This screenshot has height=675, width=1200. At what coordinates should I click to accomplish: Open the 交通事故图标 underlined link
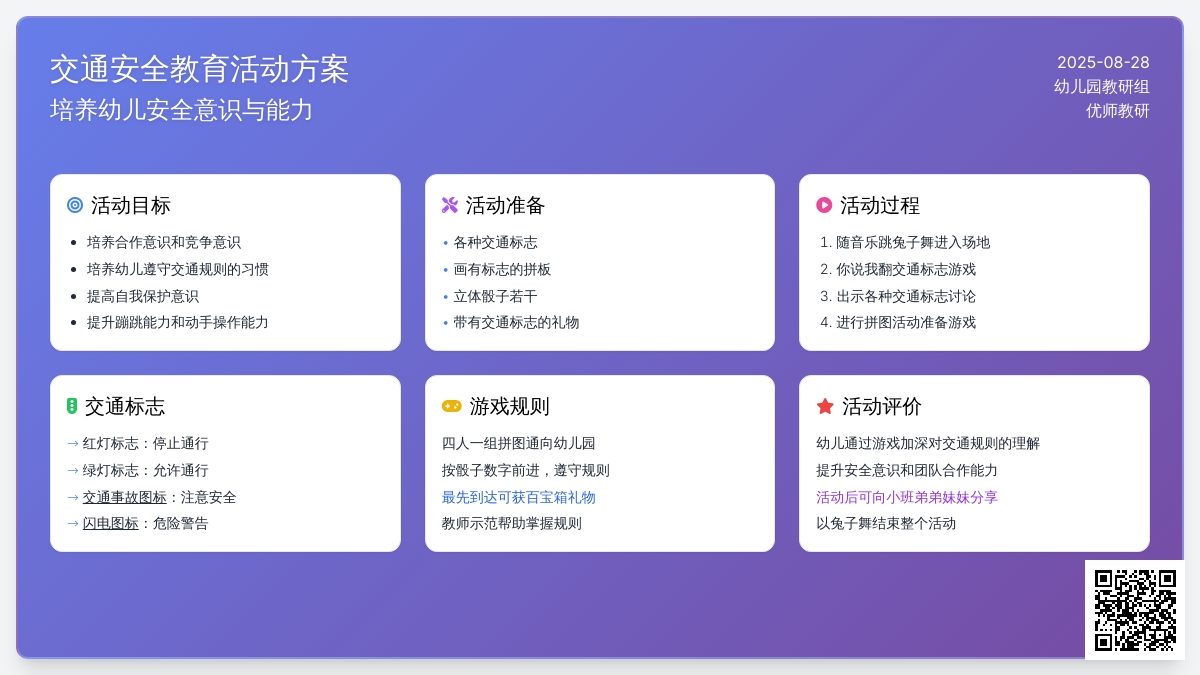pyautogui.click(x=125, y=497)
